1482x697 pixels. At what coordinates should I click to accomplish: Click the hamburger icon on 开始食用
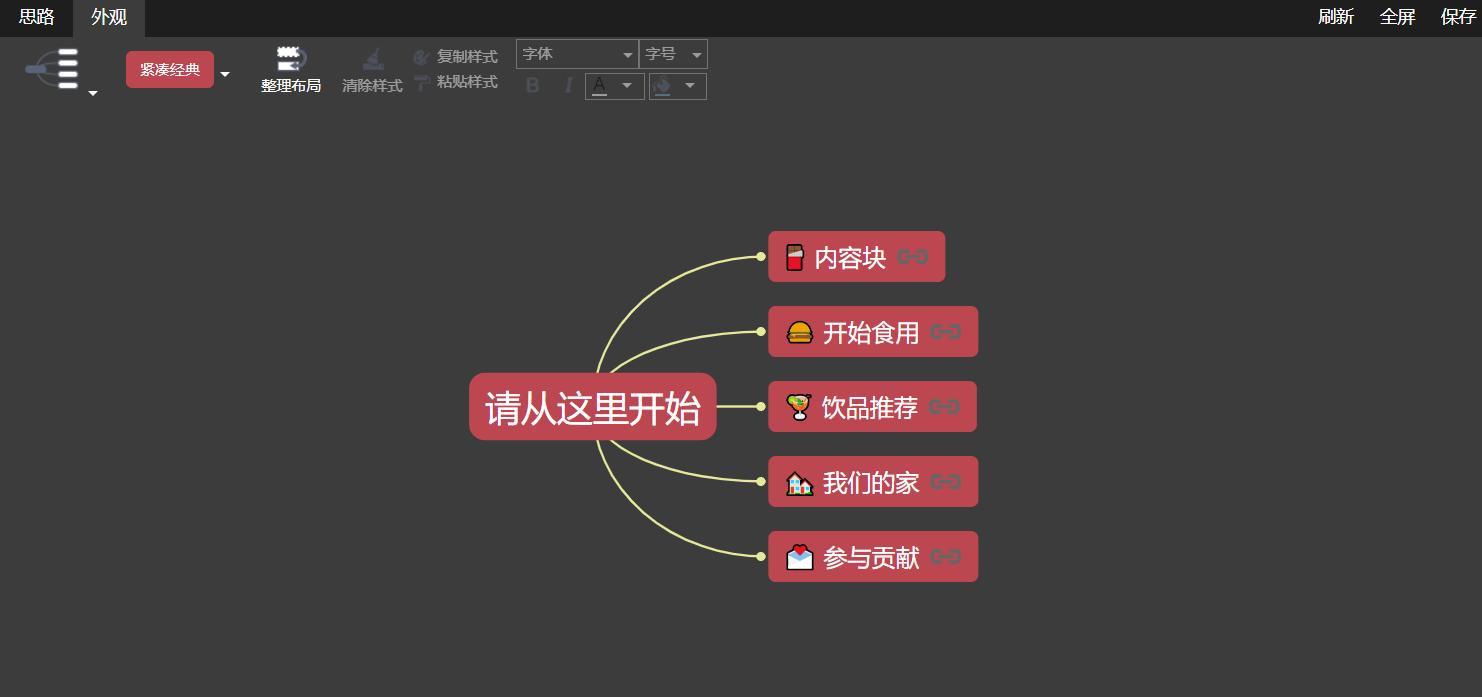point(799,332)
